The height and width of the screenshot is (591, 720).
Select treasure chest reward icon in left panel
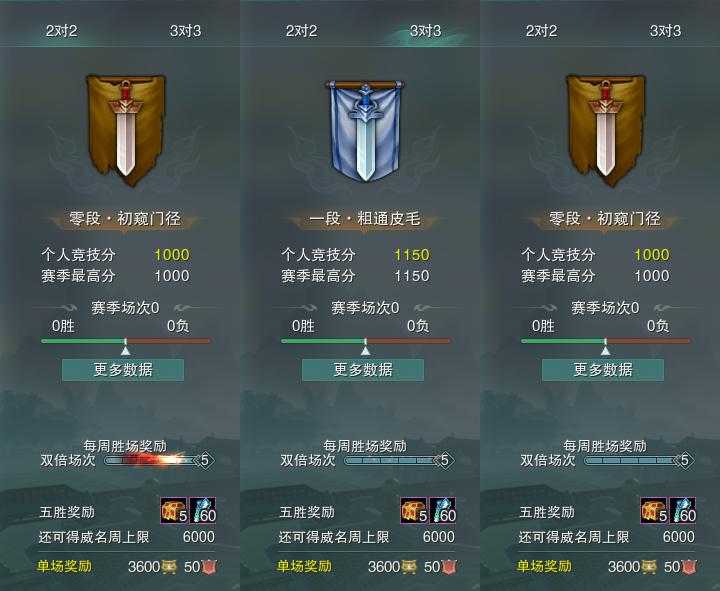(174, 510)
